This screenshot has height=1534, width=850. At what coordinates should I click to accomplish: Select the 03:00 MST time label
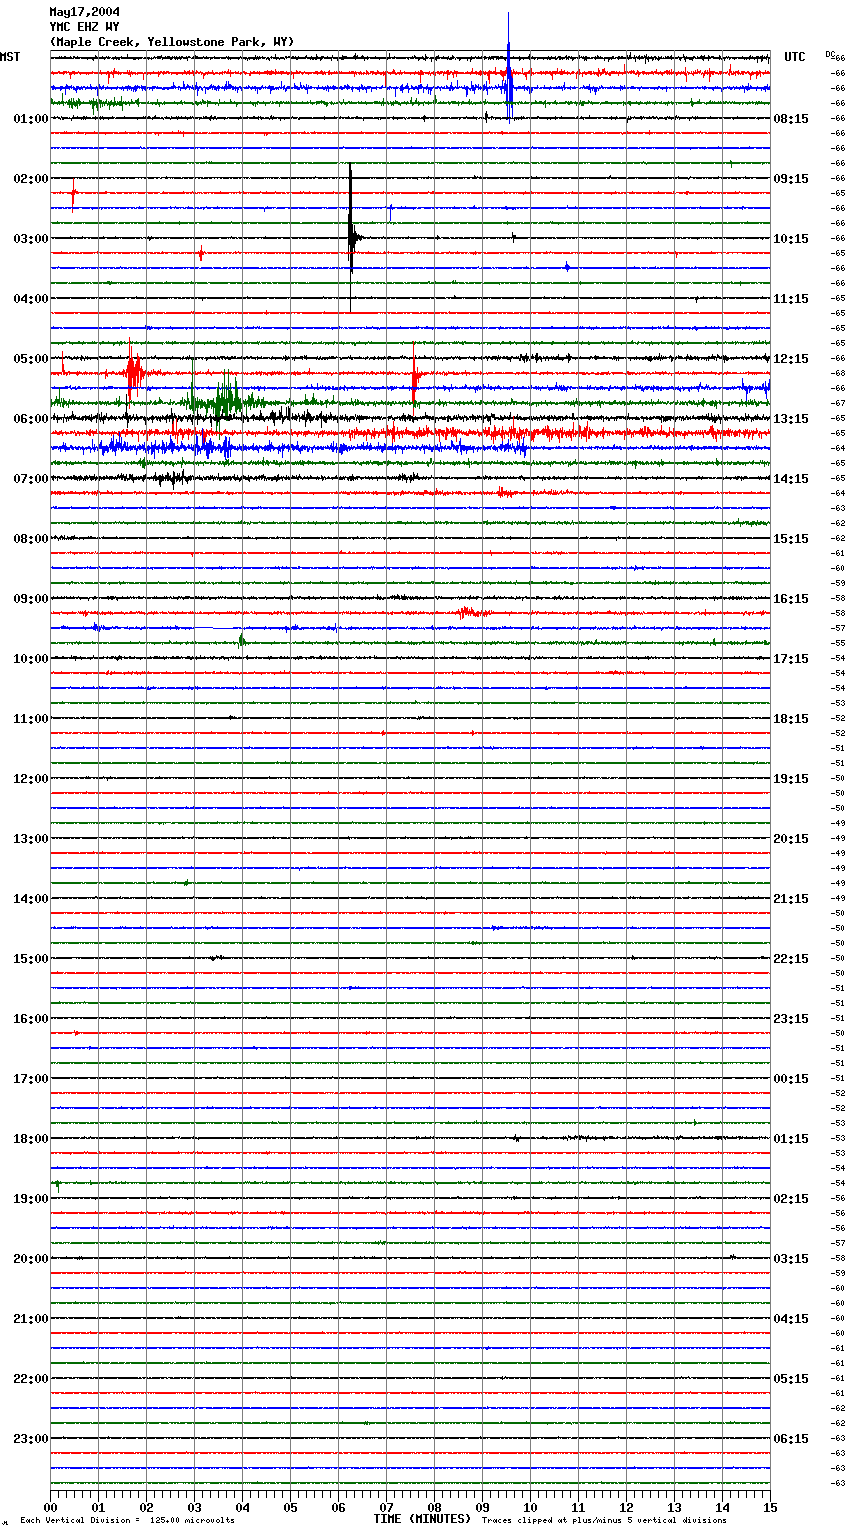coord(31,239)
